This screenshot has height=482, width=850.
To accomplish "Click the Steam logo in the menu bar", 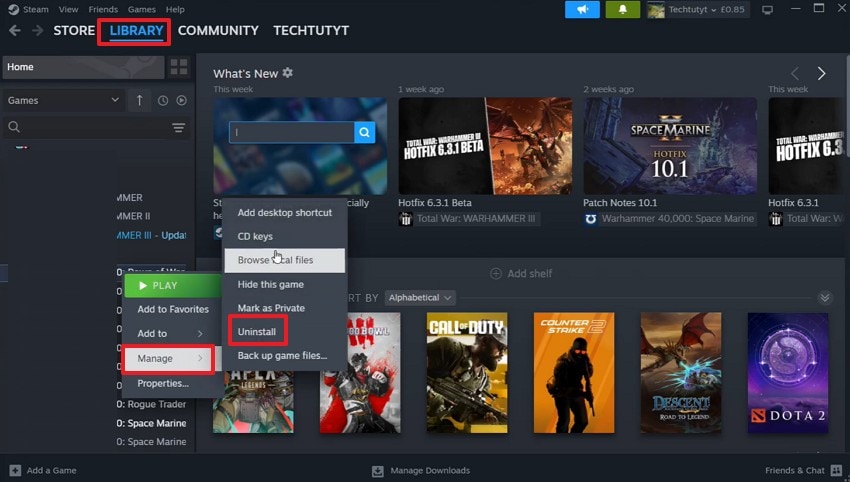I will (x=14, y=9).
